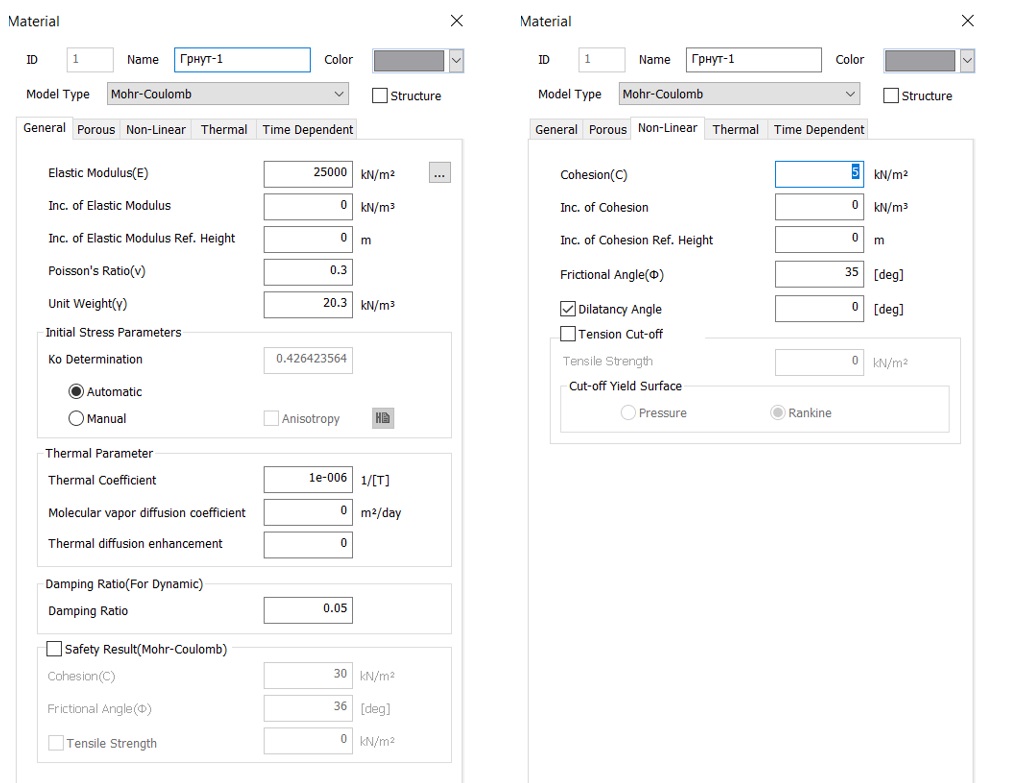This screenshot has height=783, width=1024.
Task: Open the Thermal tab in right dialog
Action: tap(735, 129)
